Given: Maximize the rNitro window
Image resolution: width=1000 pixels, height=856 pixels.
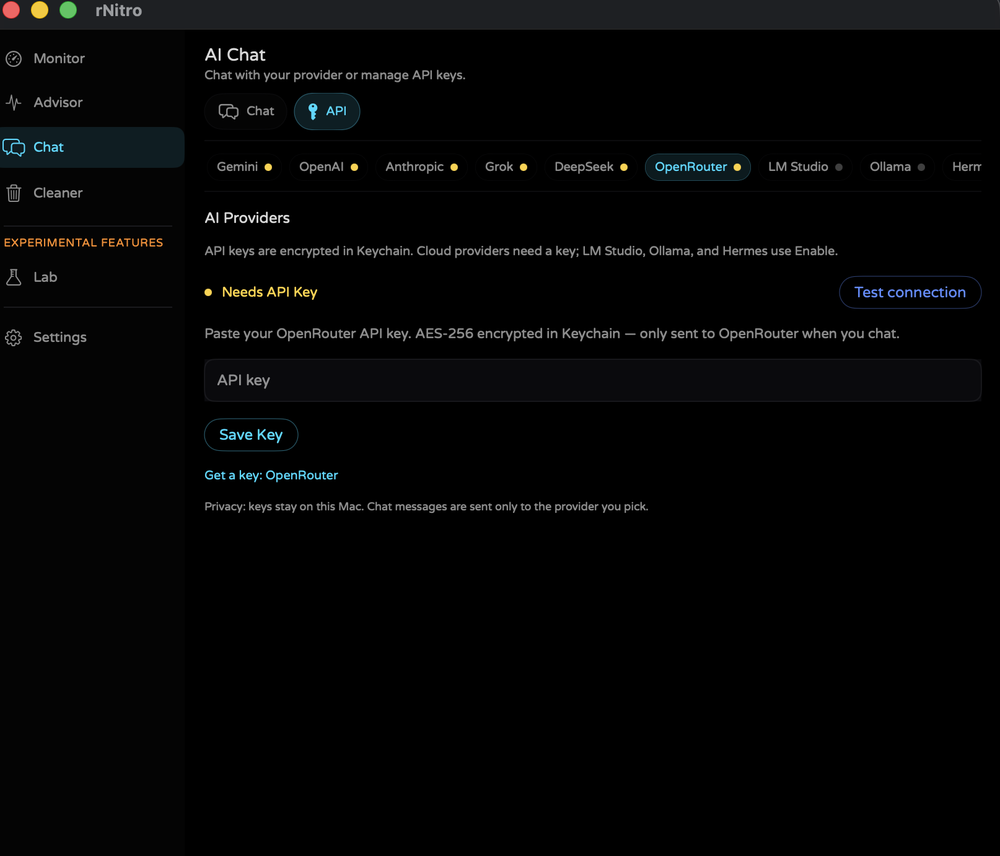Looking at the screenshot, I should pos(68,10).
